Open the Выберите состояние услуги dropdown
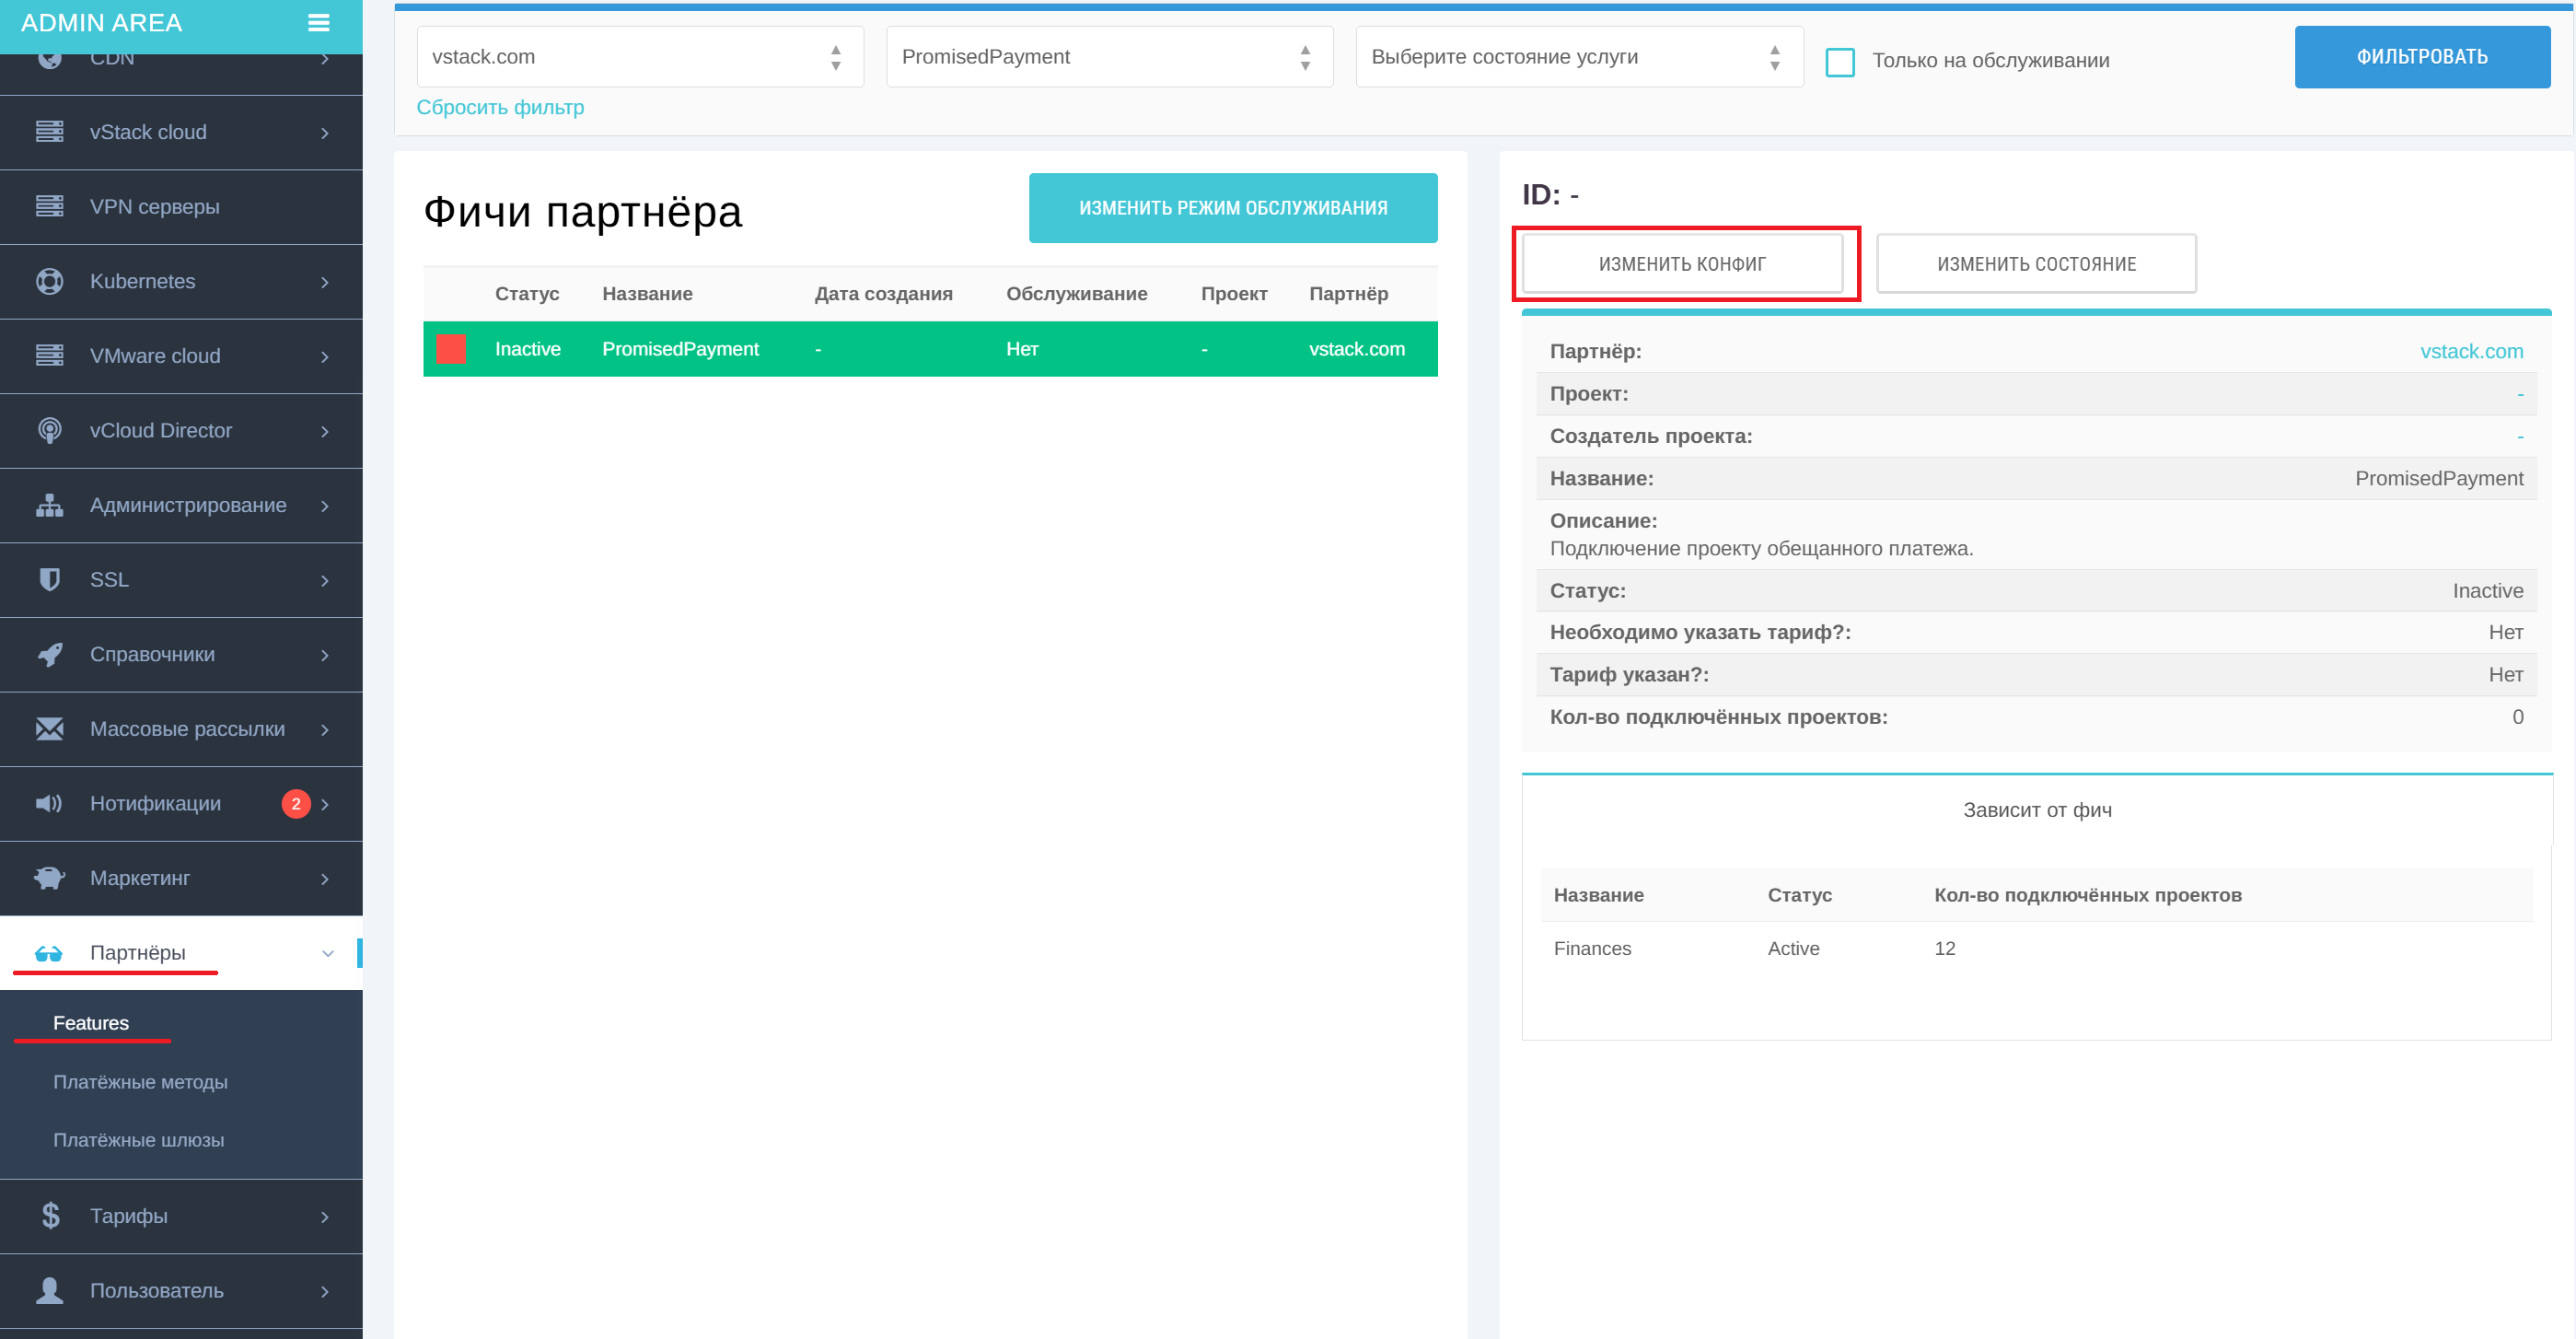2576x1339 pixels. 1579,57
